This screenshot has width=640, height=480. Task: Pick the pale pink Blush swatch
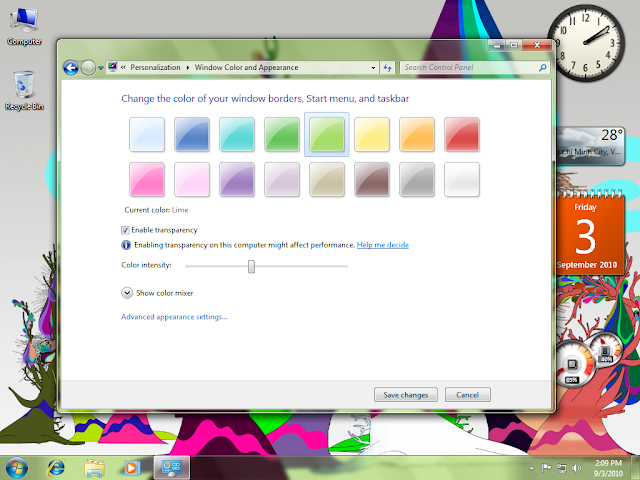click(x=192, y=179)
